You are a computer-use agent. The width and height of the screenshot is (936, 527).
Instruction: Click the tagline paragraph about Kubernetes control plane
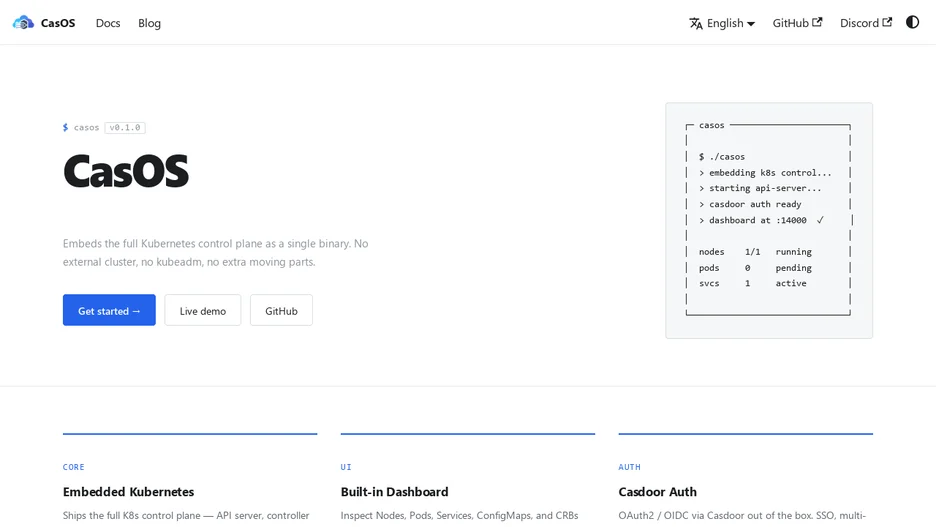click(215, 252)
